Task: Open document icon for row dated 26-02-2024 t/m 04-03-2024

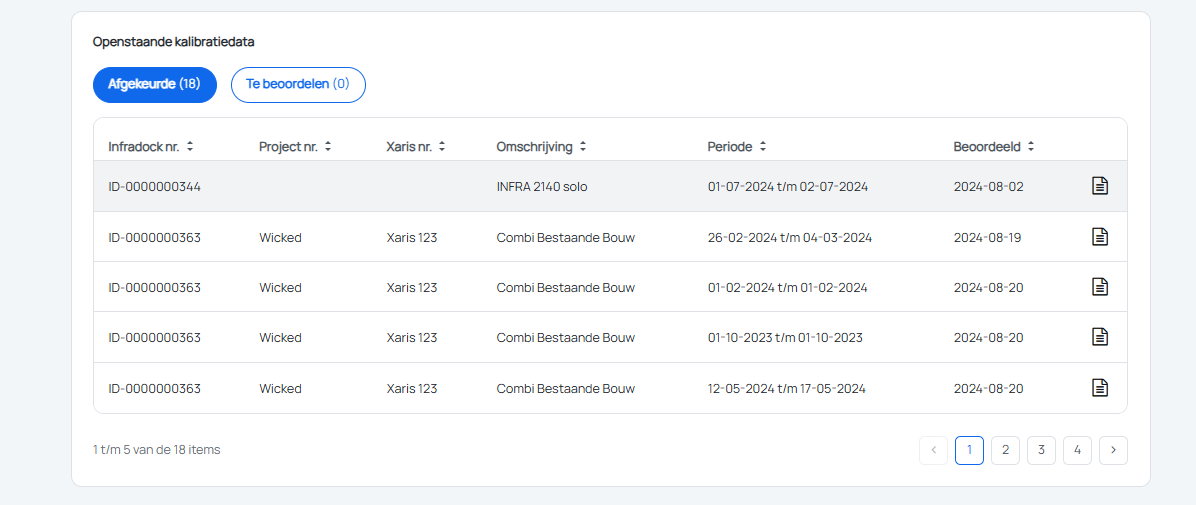Action: pos(1099,236)
